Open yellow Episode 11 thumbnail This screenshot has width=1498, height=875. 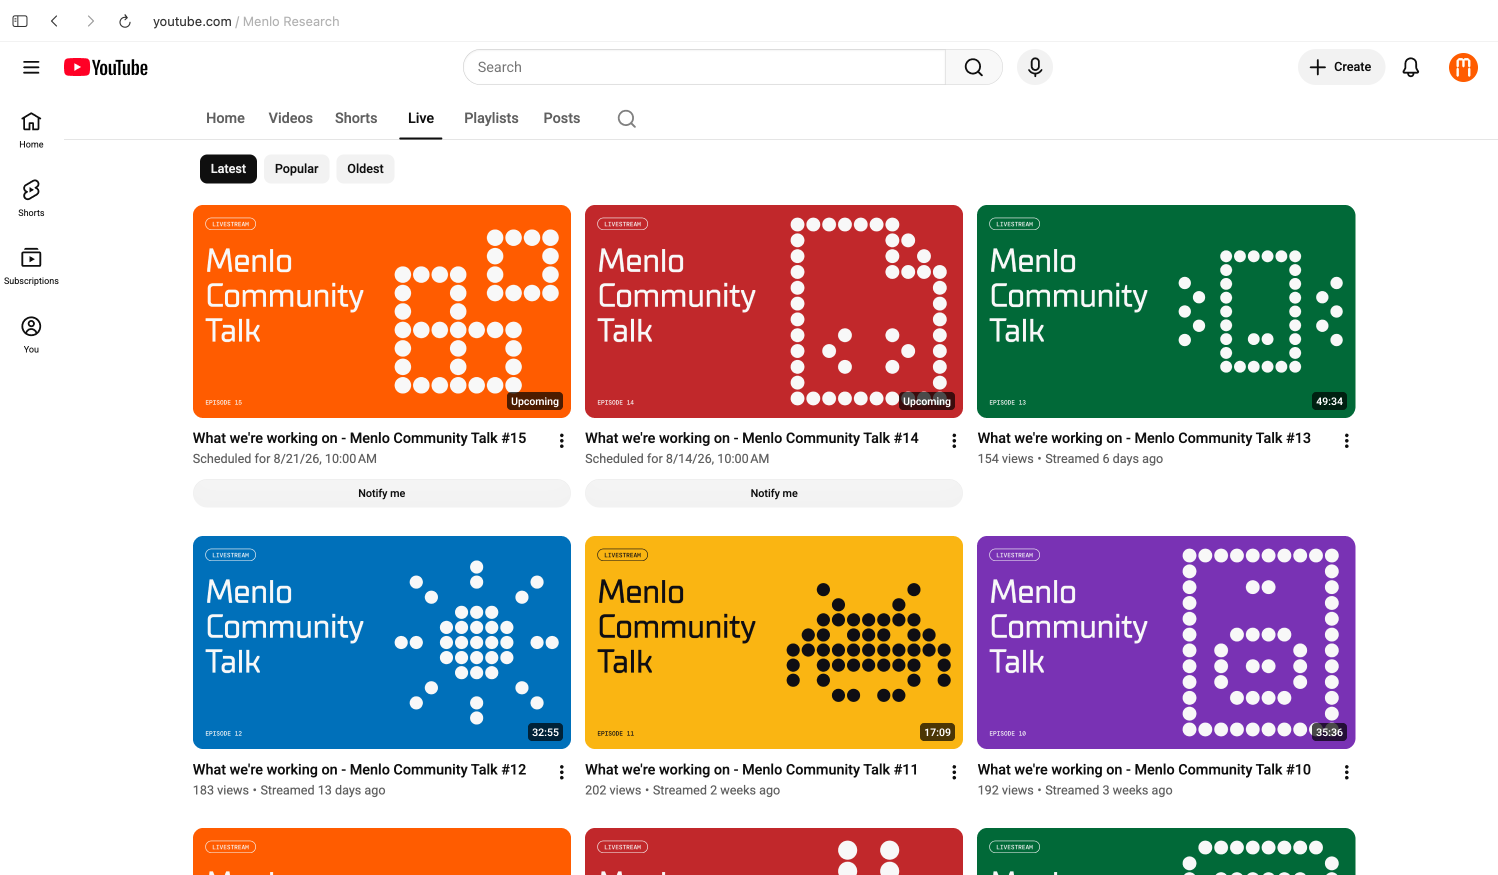coord(774,642)
